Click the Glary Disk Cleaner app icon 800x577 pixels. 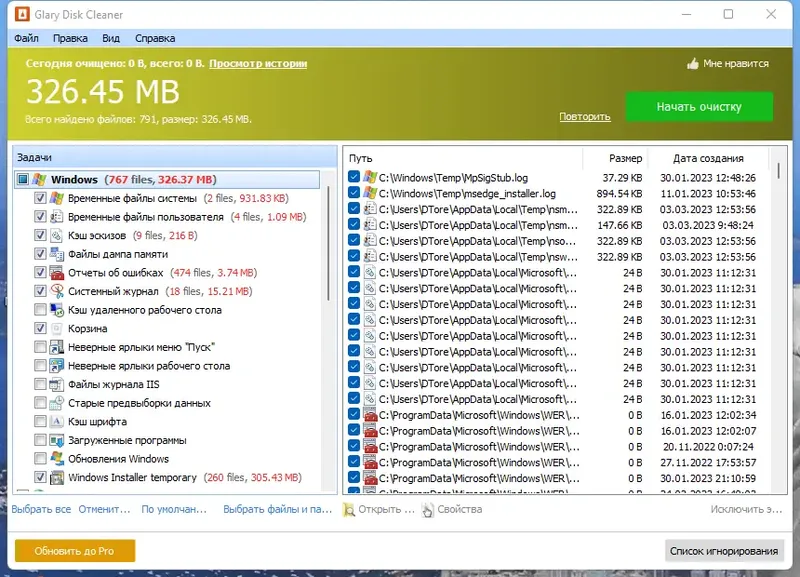[22, 14]
